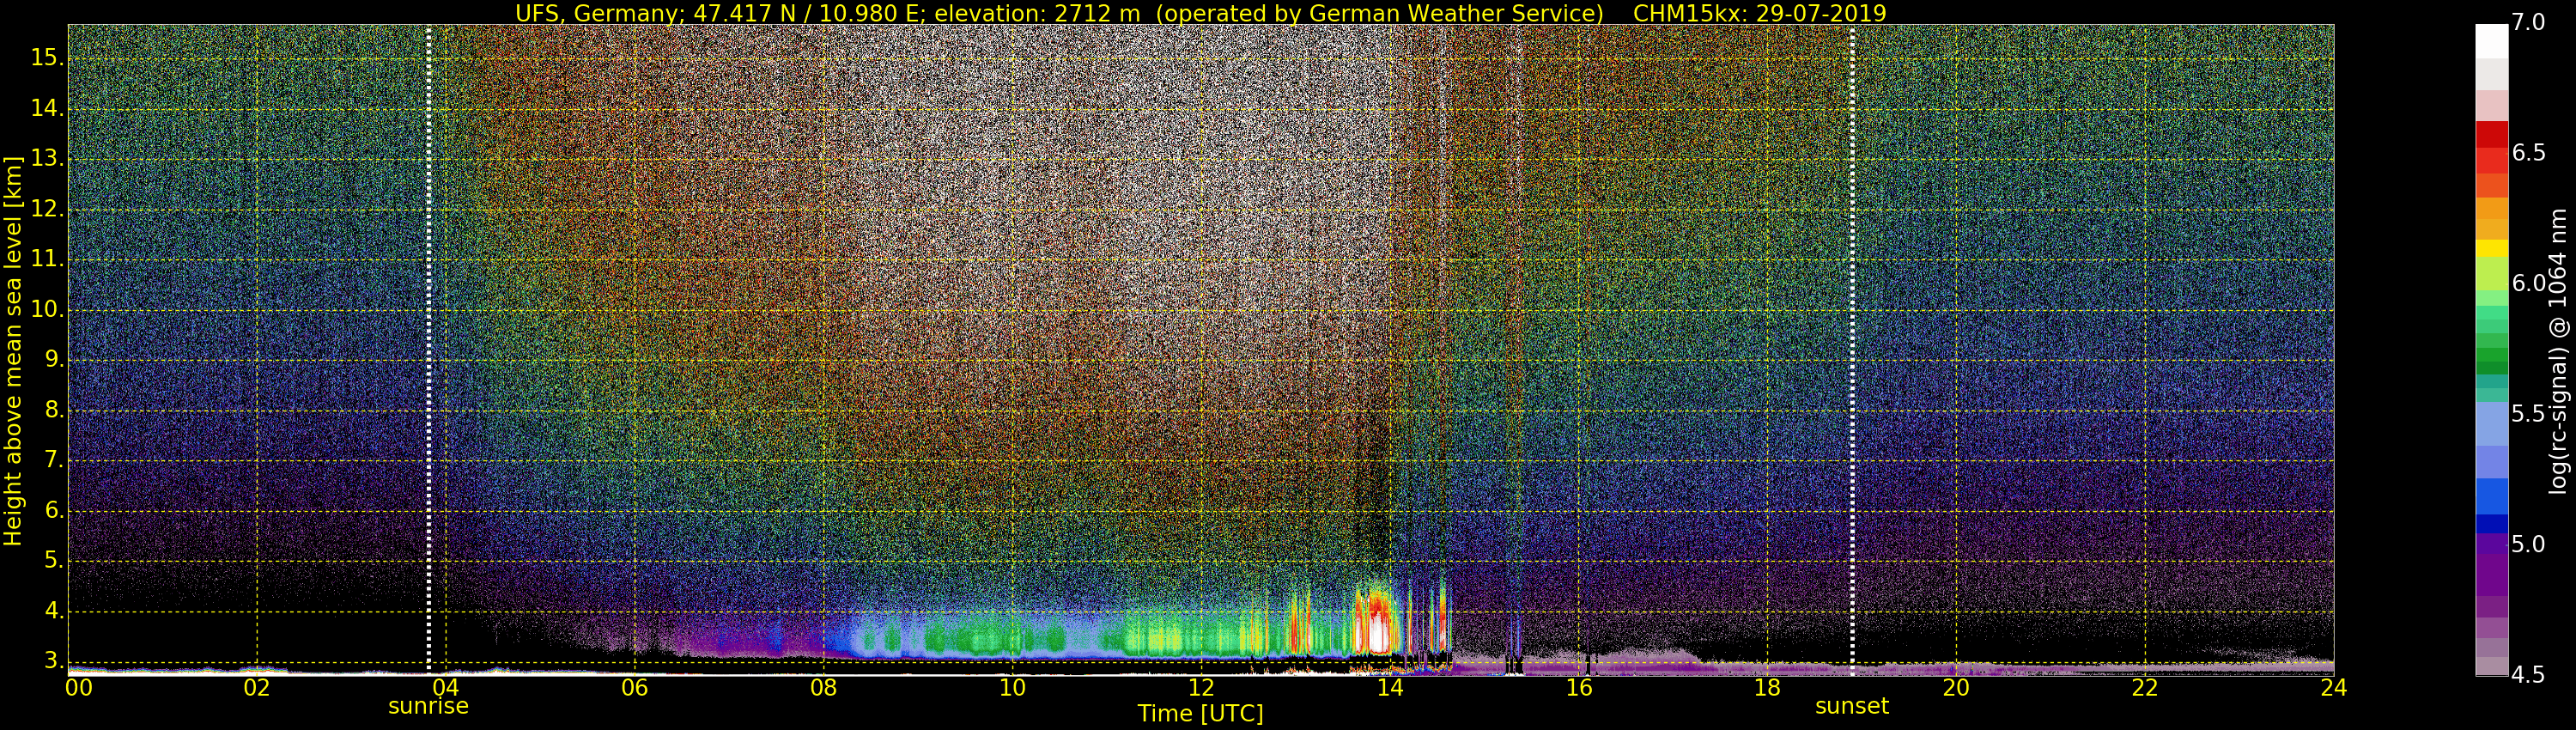Click the '00' time axis tick label
The image size is (2576, 730).
(78, 688)
